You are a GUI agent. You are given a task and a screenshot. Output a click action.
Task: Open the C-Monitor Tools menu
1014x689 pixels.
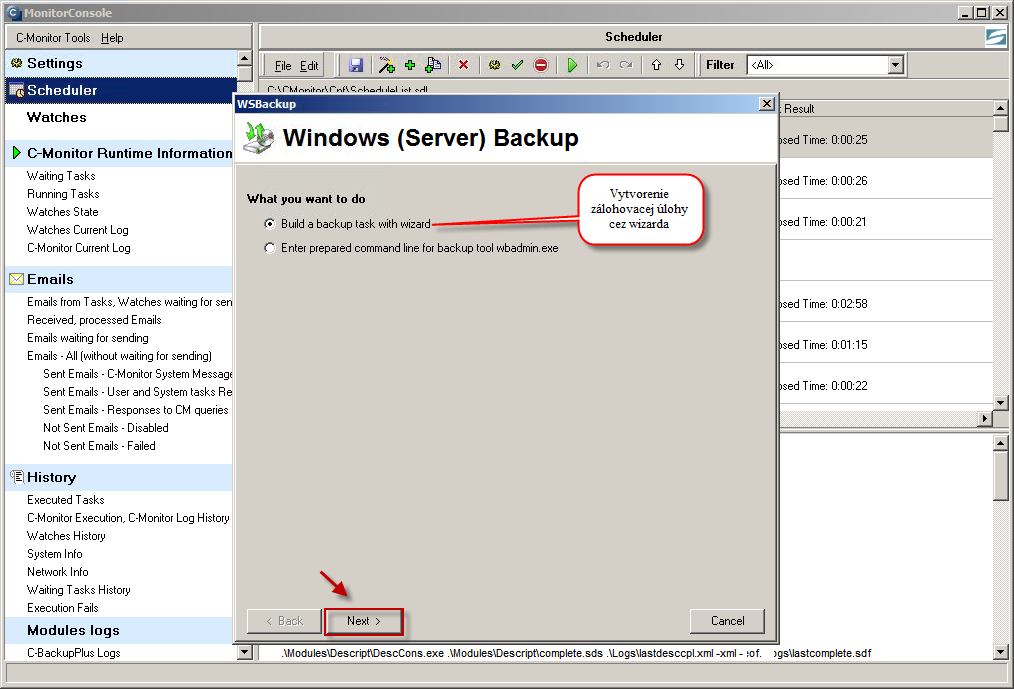pos(53,38)
